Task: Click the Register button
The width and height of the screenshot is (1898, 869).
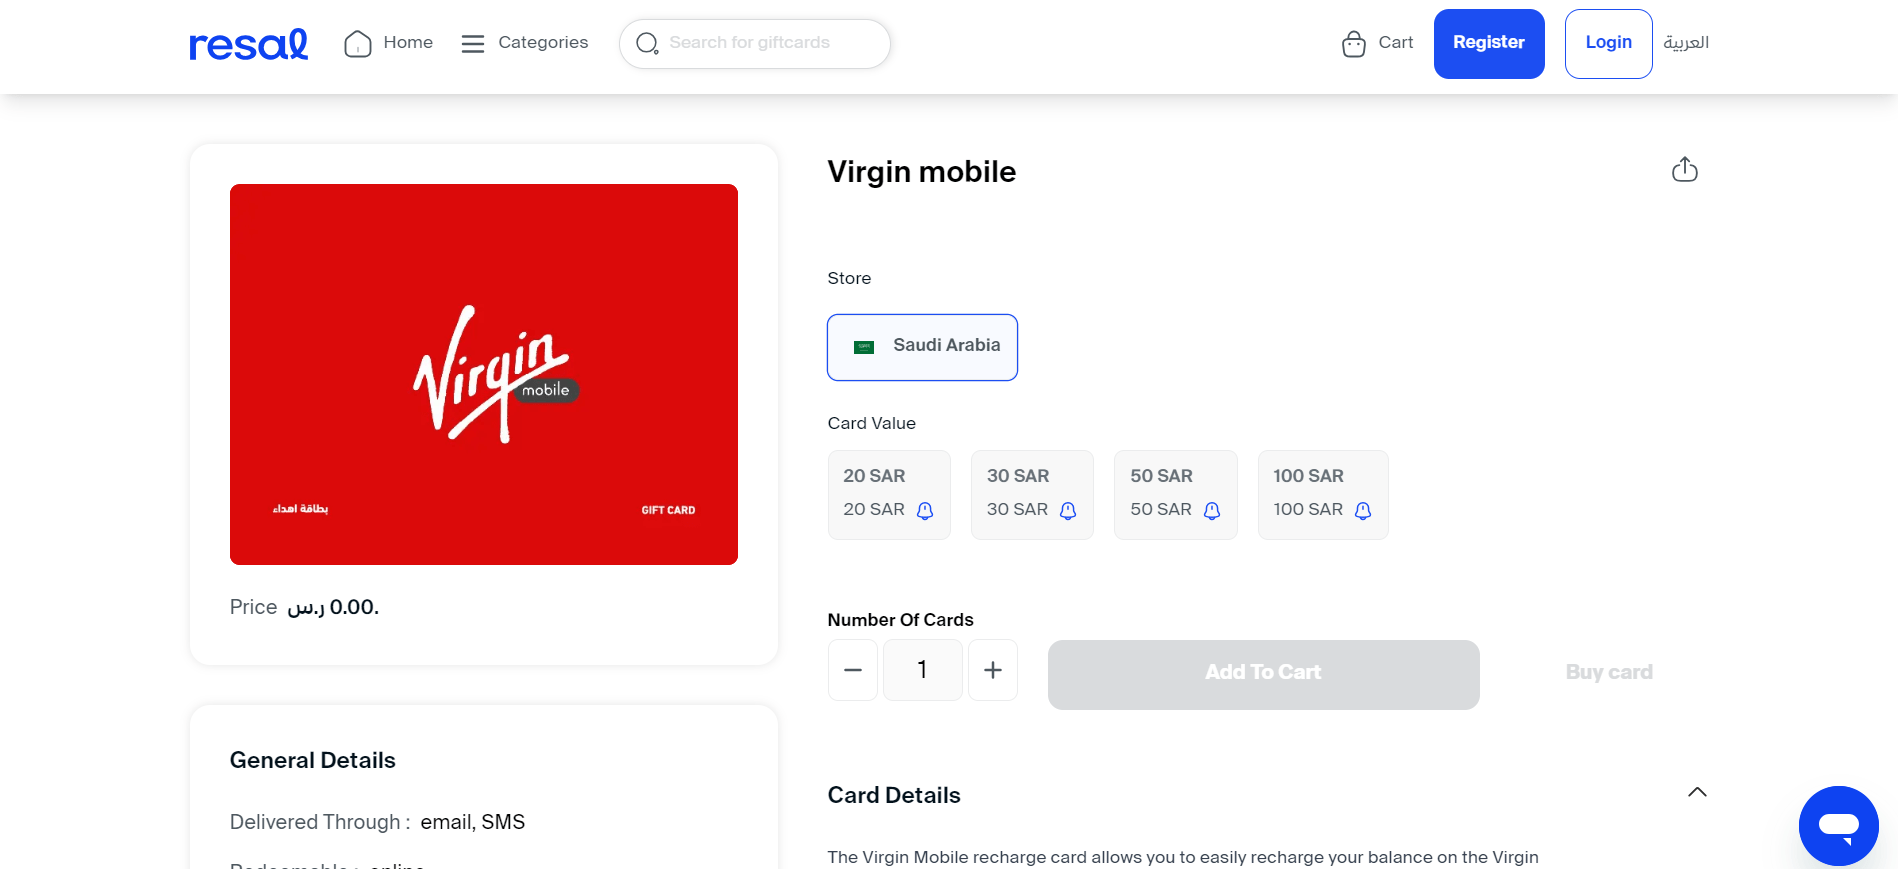Action: point(1489,43)
